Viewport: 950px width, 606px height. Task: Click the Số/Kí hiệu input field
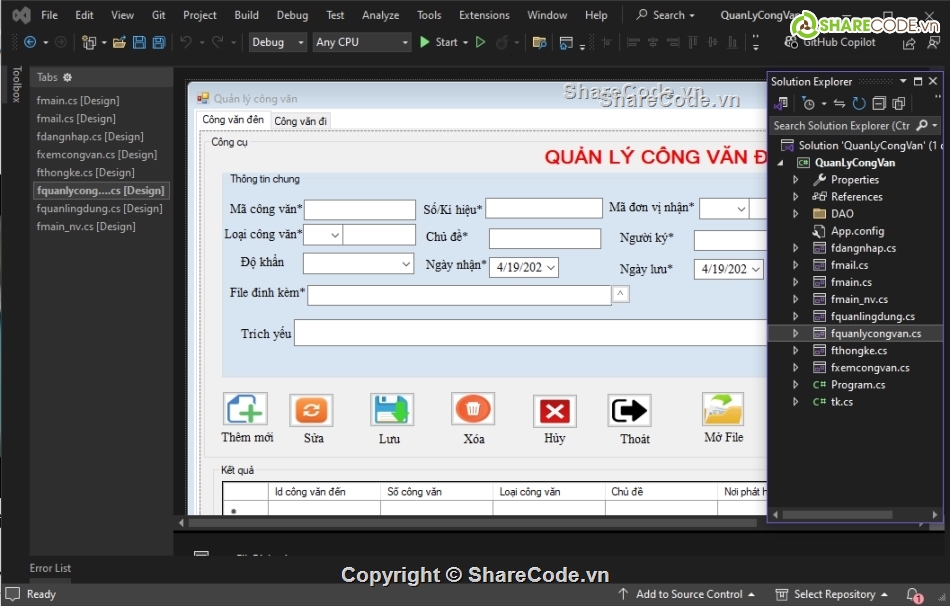tap(544, 208)
